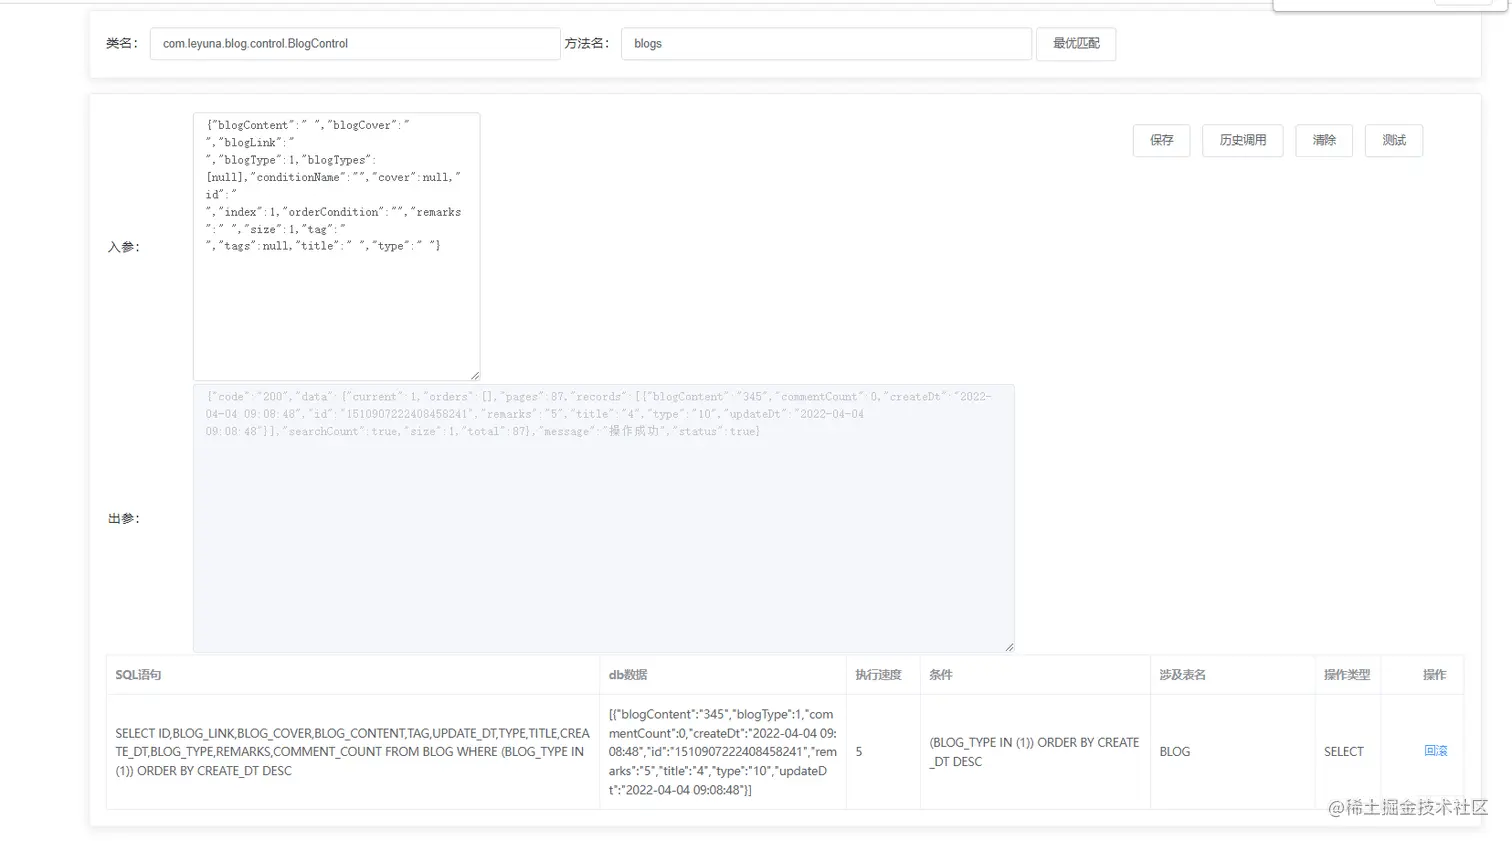Viewport: 1512px width, 841px height.
Task: Click resize handle of 出参 textarea
Action: click(1009, 647)
